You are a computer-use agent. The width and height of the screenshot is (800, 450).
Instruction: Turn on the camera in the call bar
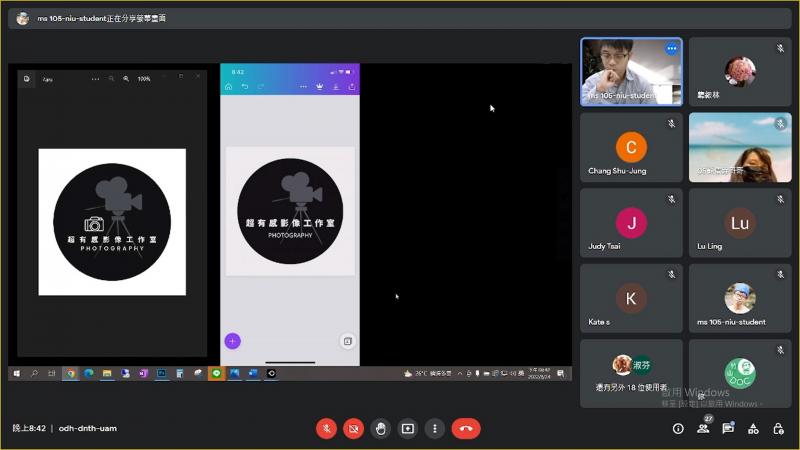353,428
